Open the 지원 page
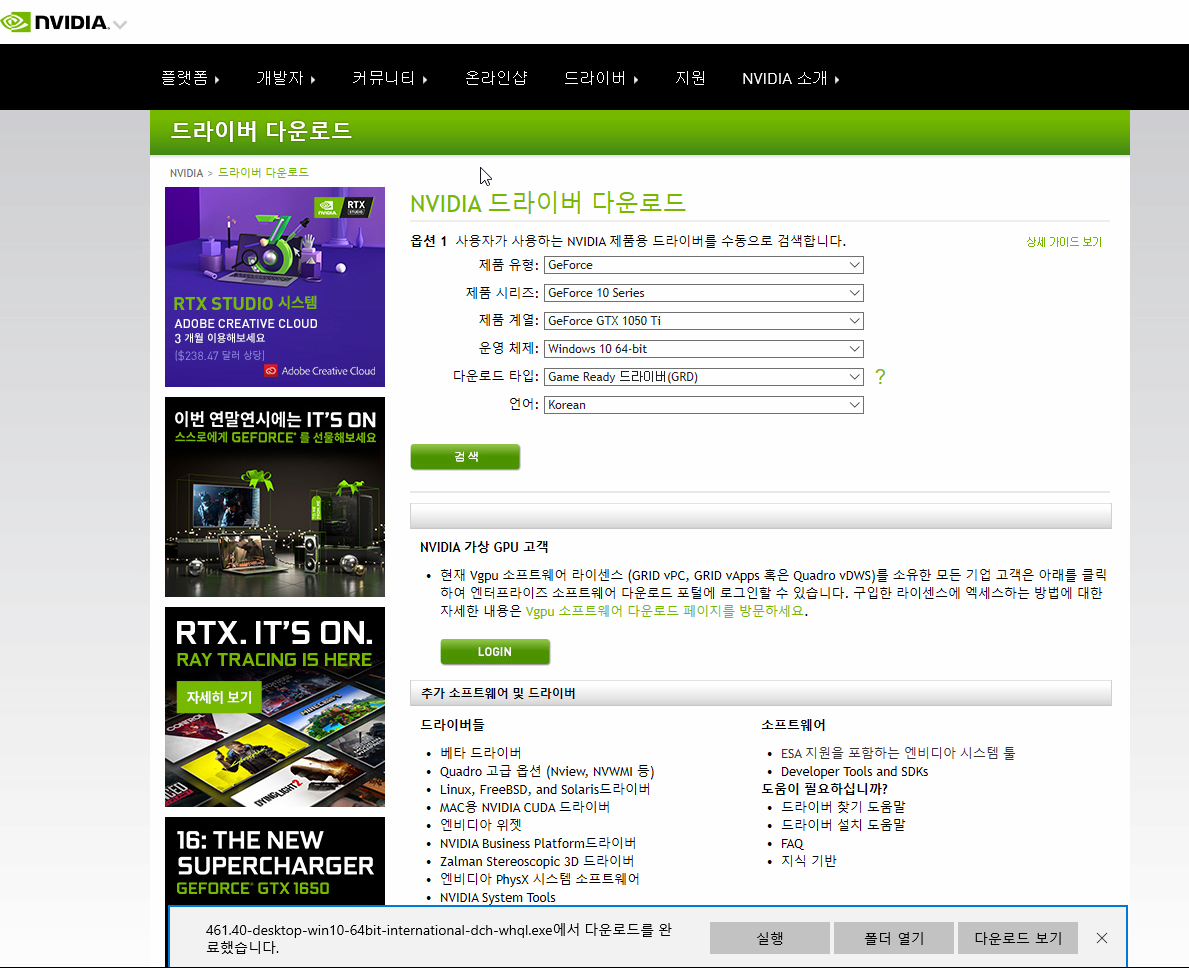The image size is (1189, 968). (x=690, y=78)
